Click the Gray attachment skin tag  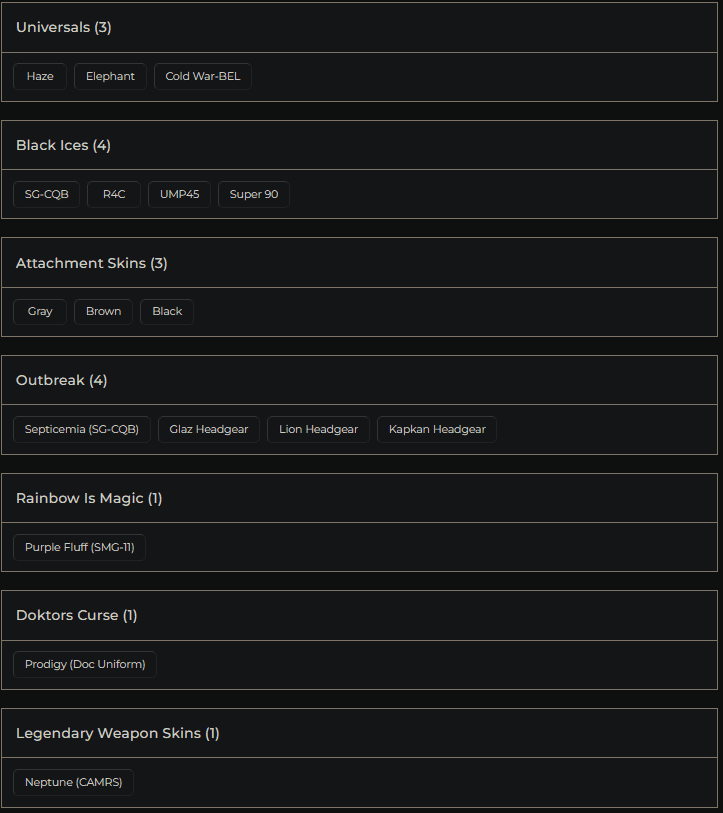[40, 312]
